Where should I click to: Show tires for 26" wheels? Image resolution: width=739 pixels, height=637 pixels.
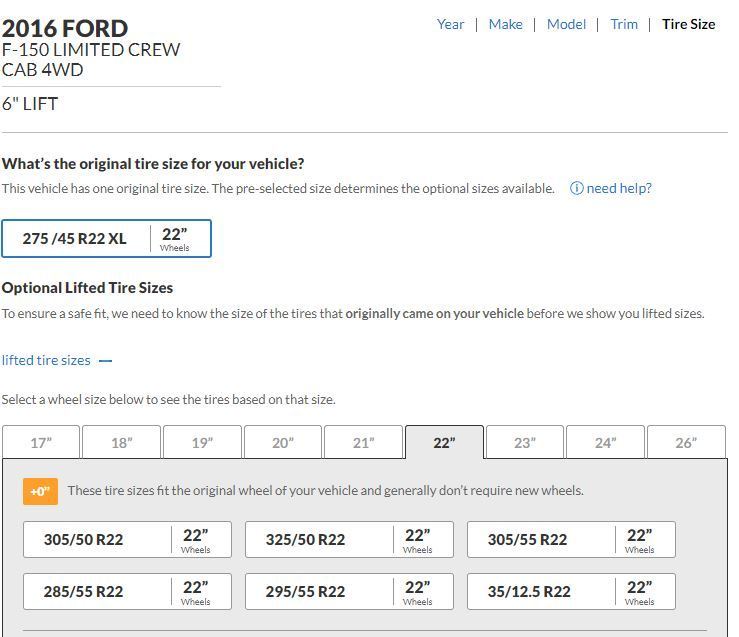click(x=686, y=442)
